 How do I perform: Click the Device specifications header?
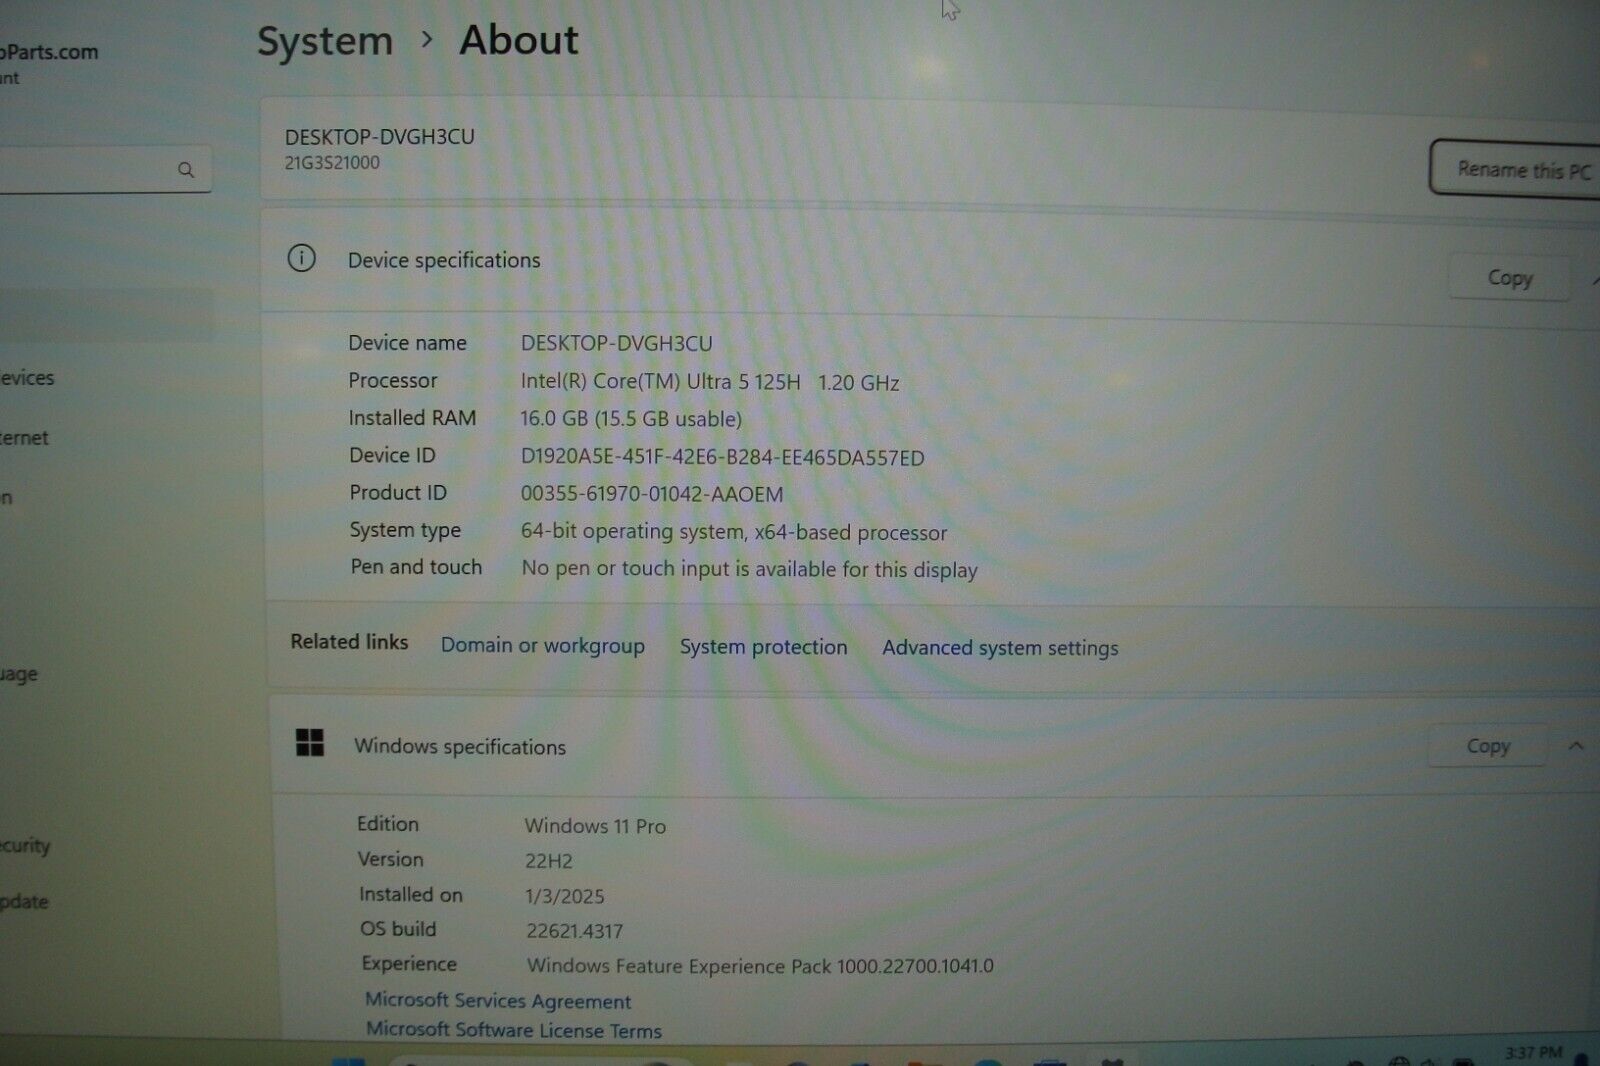pyautogui.click(x=444, y=260)
